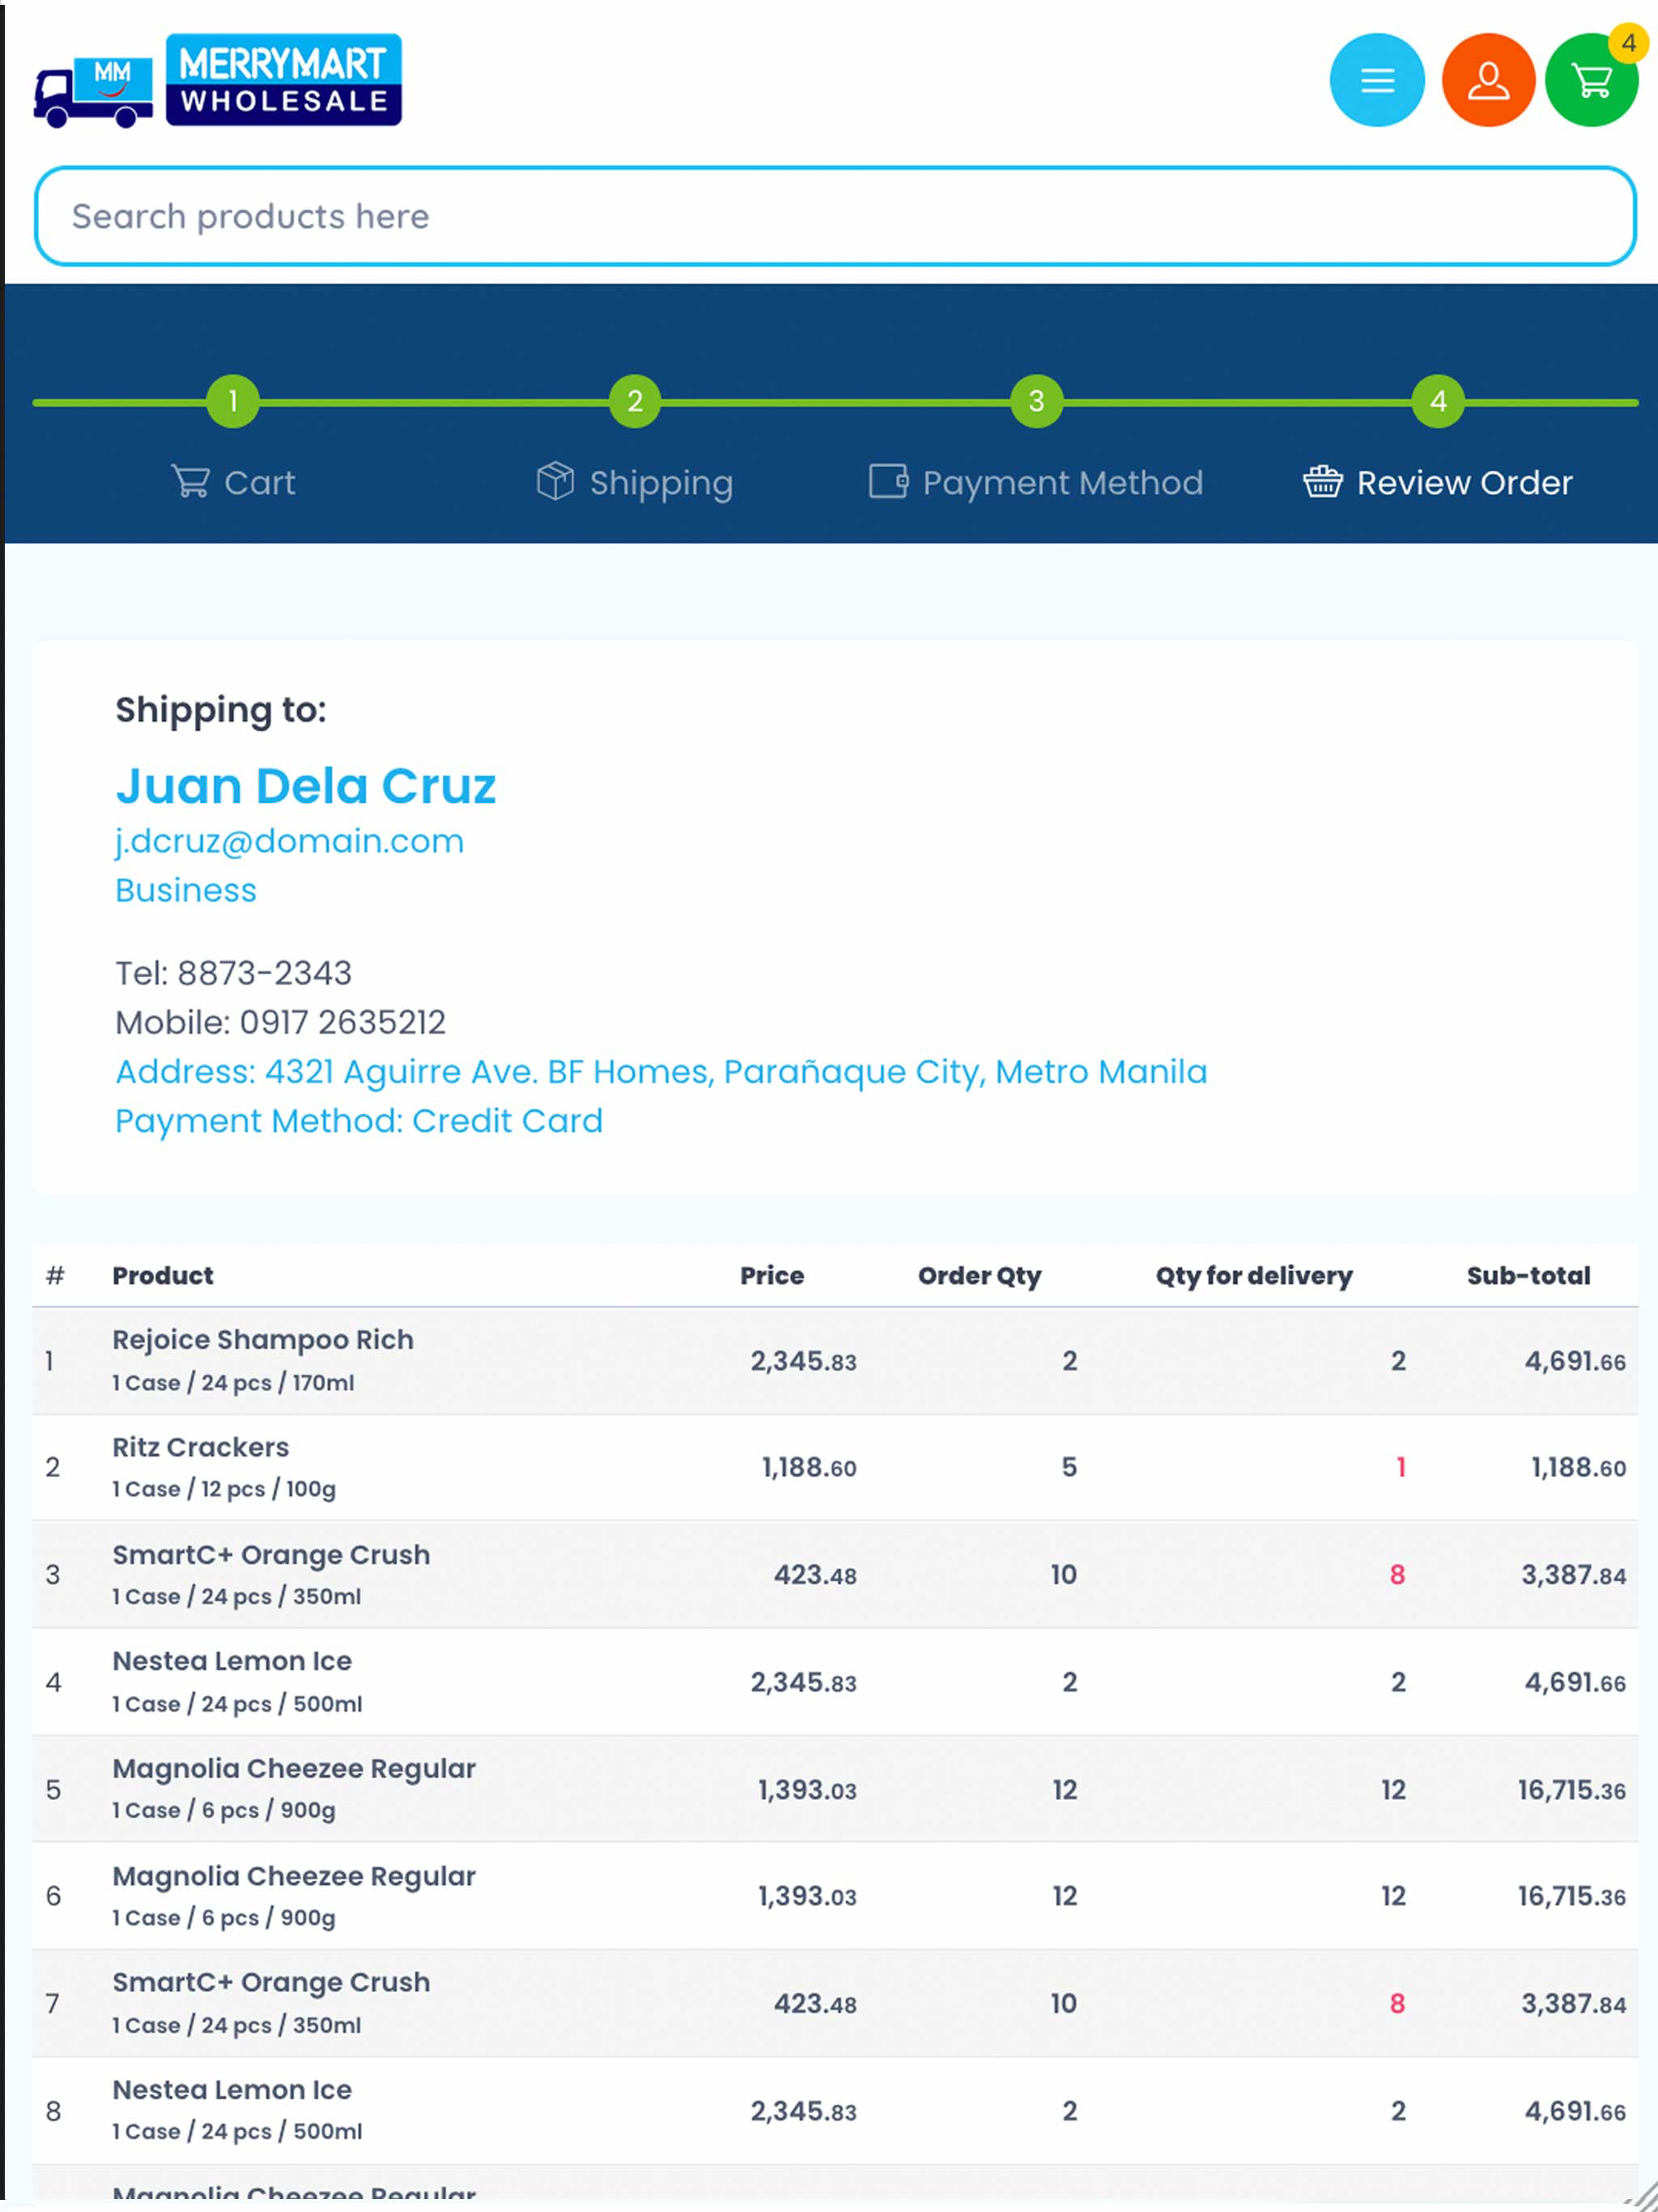Click Ritz Crackers price 1,188.60
The image size is (1658, 2212).
[809, 1468]
